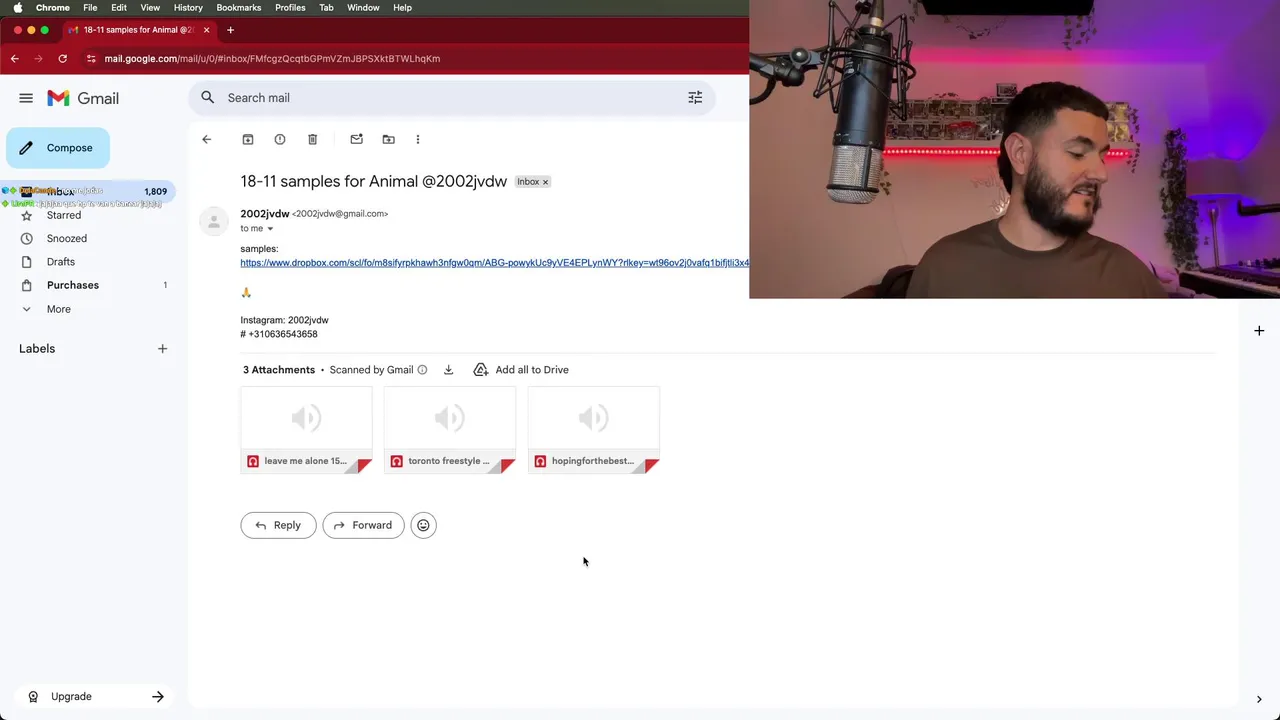Open 'hopingforthebest' audio attachment
The image size is (1280, 720).
(x=593, y=430)
